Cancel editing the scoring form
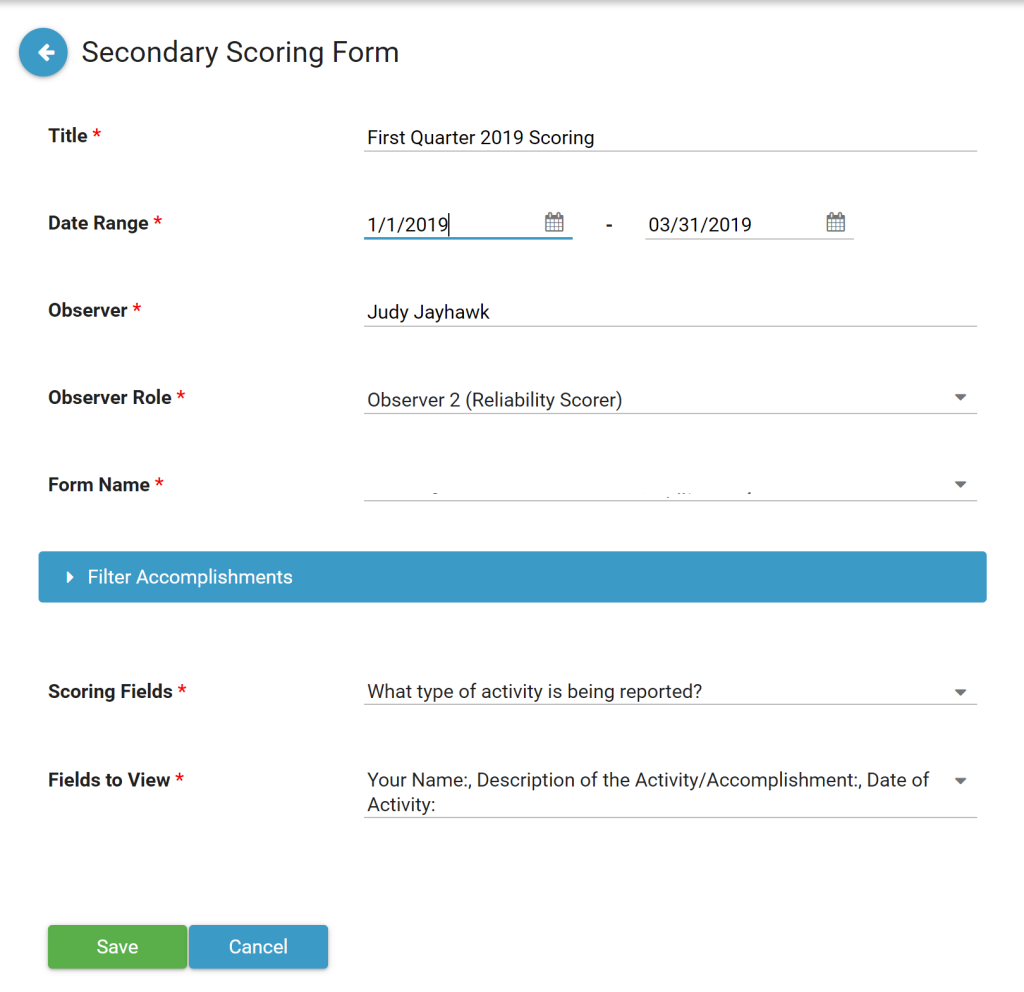The height and width of the screenshot is (992, 1024). 258,946
